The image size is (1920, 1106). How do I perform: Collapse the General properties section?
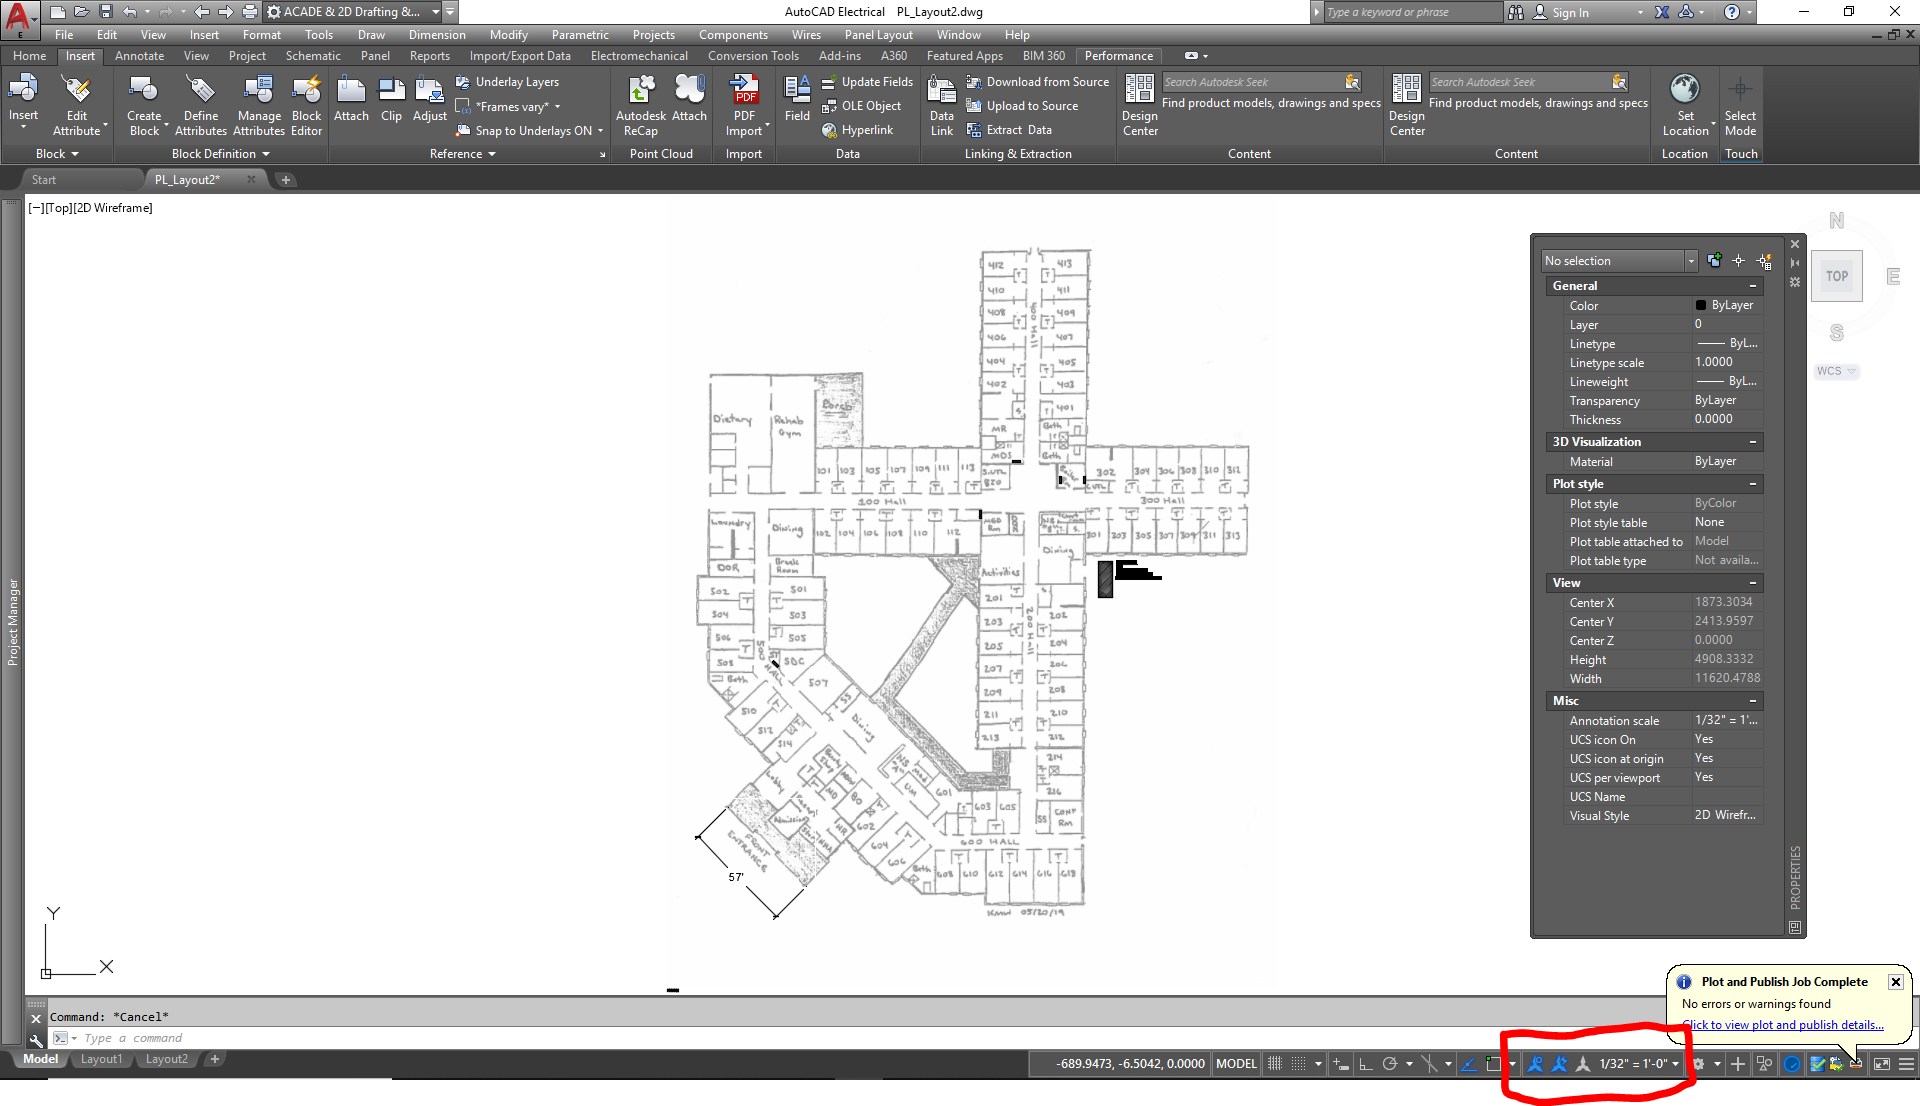[1752, 286]
